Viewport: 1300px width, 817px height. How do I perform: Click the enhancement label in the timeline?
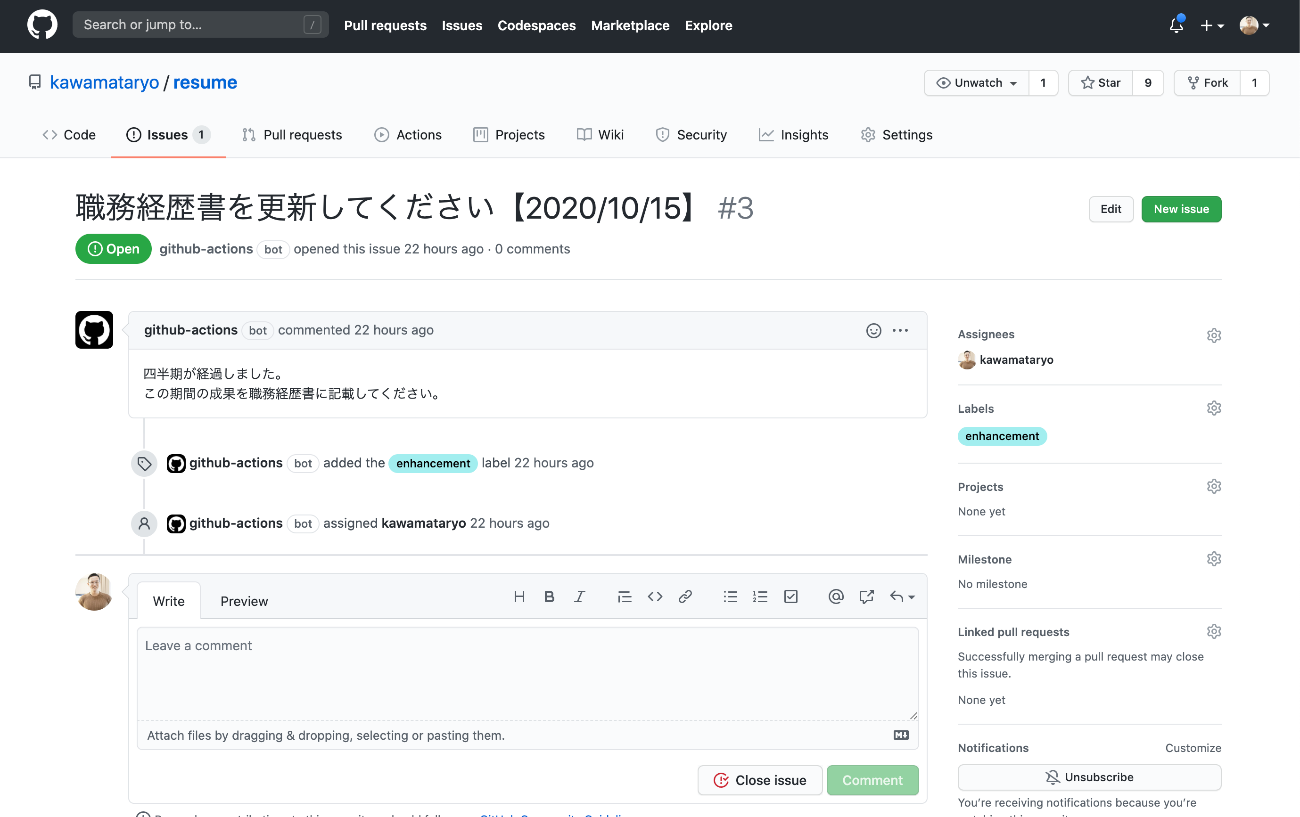tap(433, 463)
